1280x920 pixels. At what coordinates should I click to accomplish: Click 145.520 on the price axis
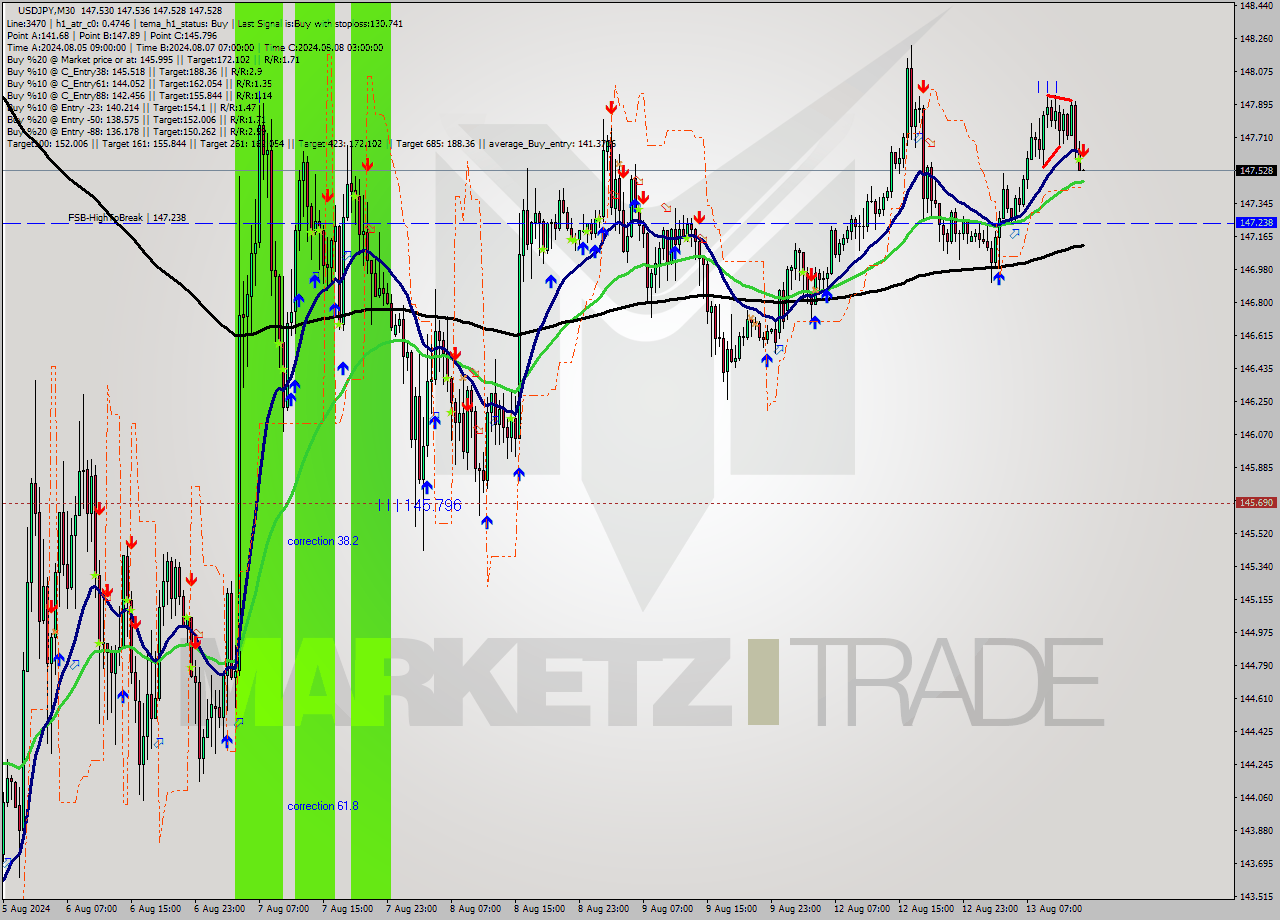1256,534
